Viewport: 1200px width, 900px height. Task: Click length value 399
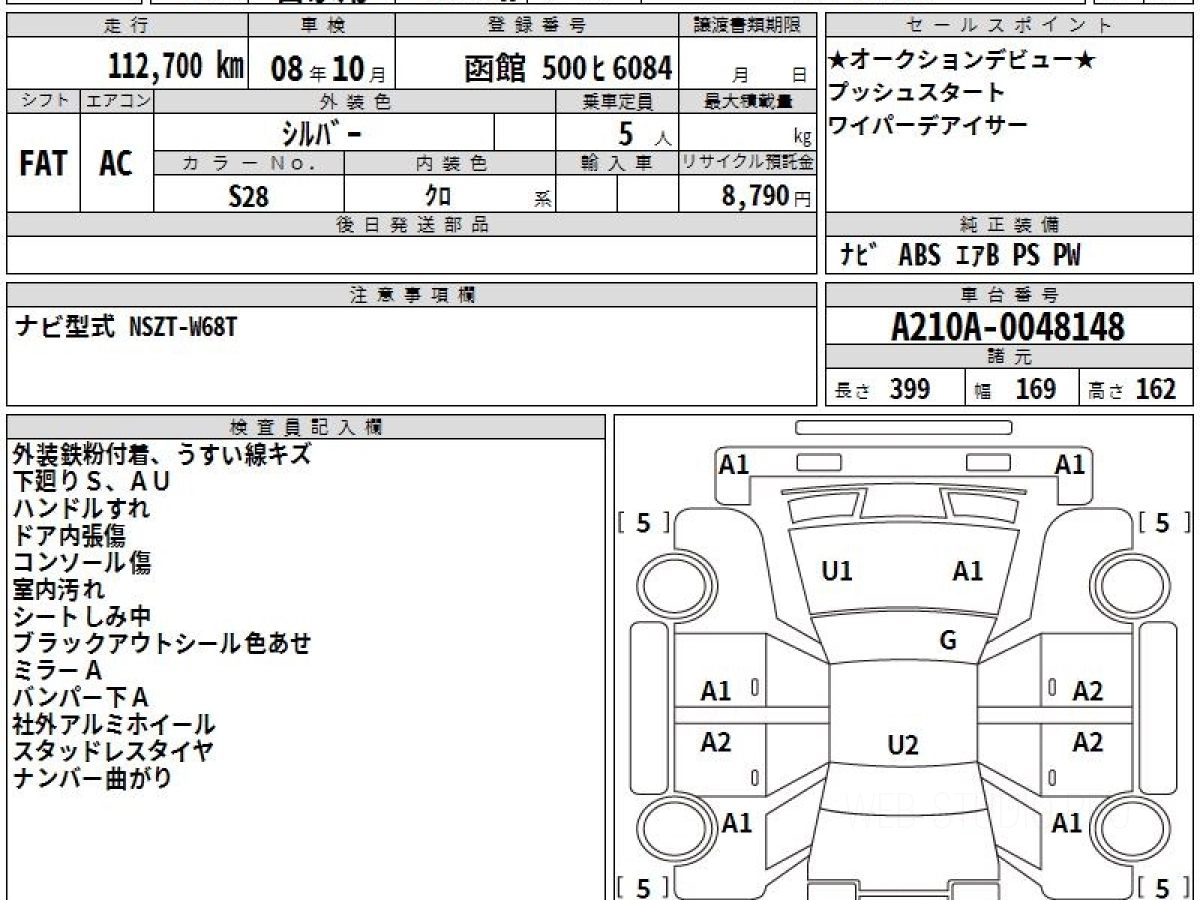[910, 389]
